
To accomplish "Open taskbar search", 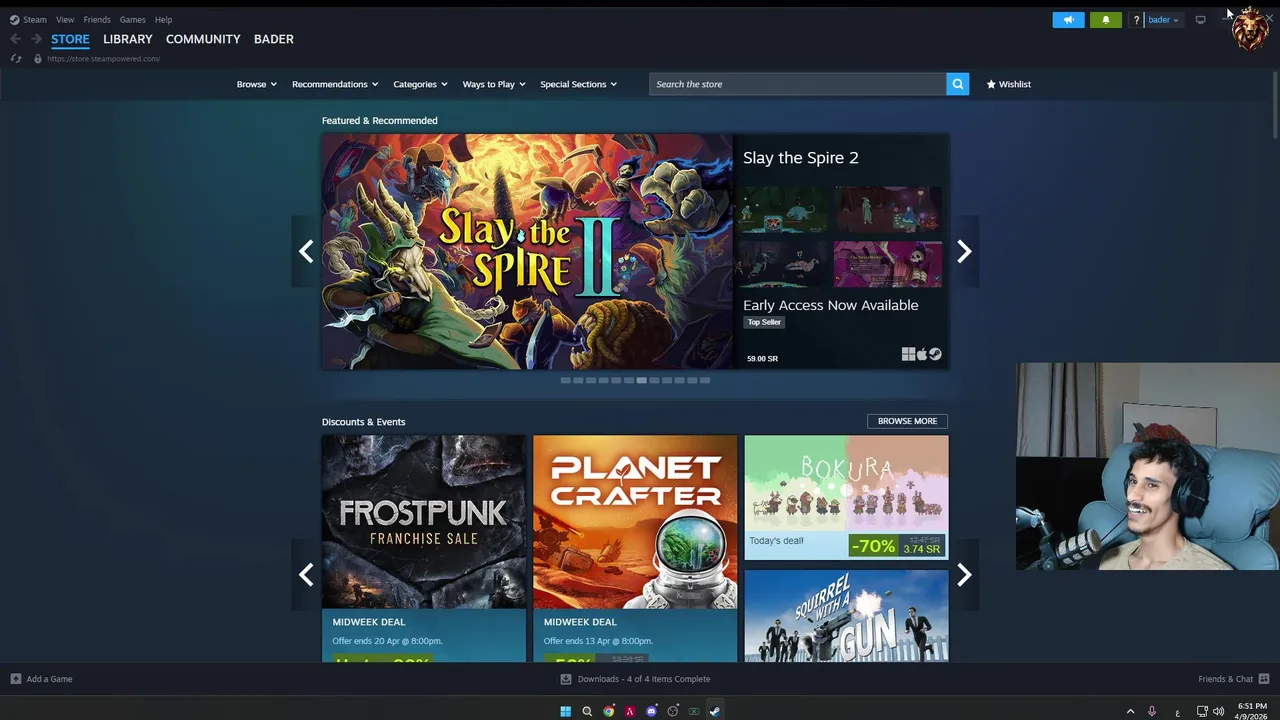I will point(587,711).
